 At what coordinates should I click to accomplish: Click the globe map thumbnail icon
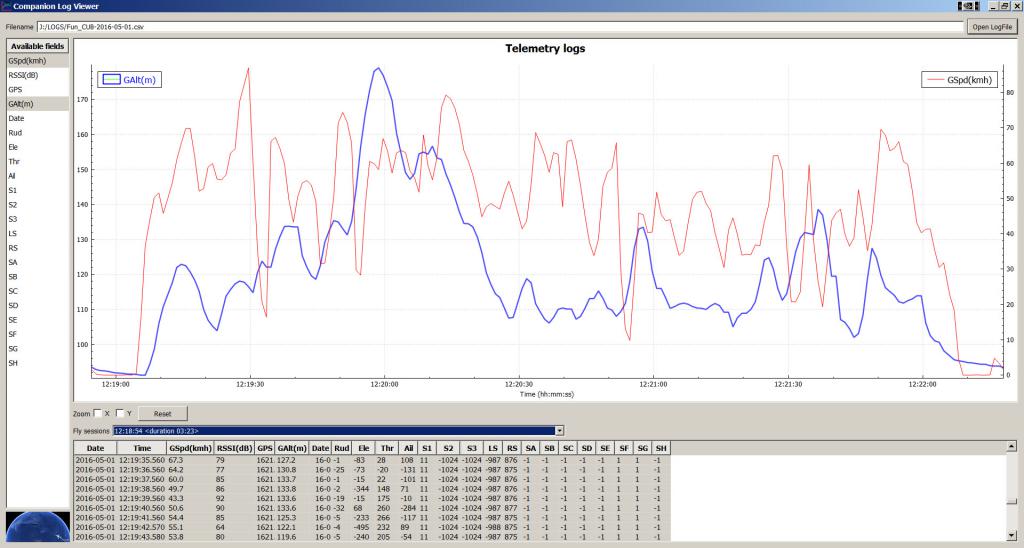click(x=38, y=526)
